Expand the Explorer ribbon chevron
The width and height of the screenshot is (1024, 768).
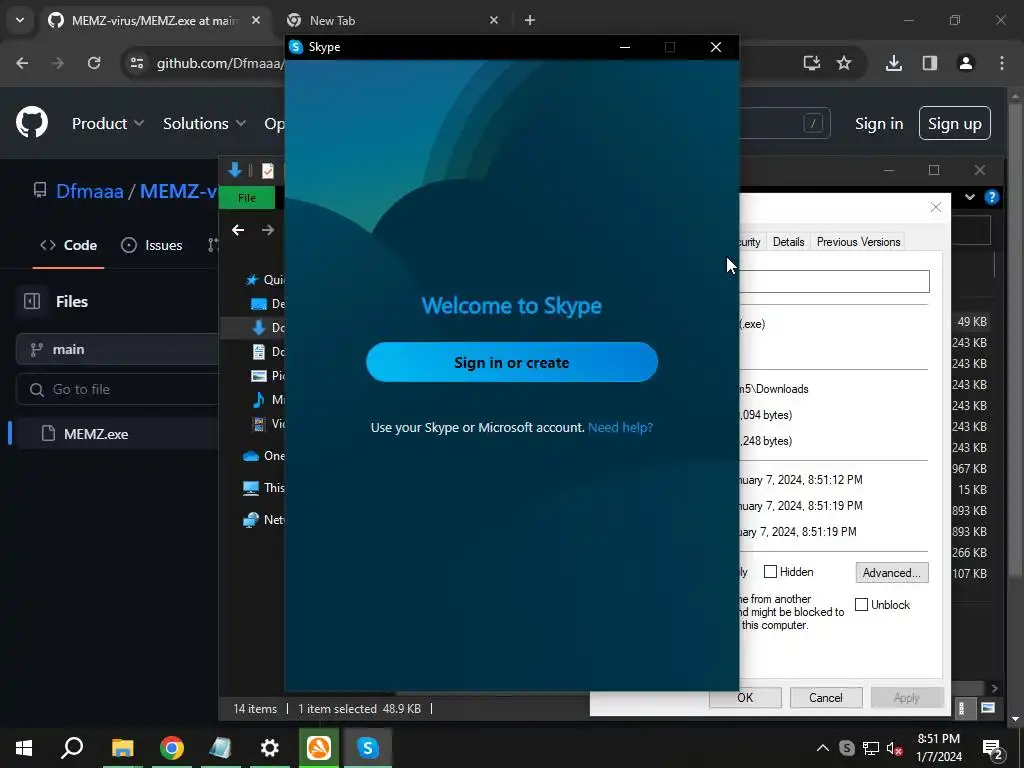[x=970, y=197]
